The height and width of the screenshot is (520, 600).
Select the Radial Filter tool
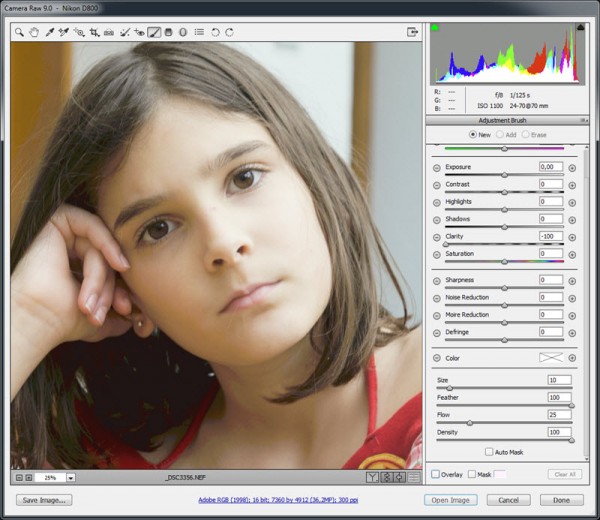[183, 33]
